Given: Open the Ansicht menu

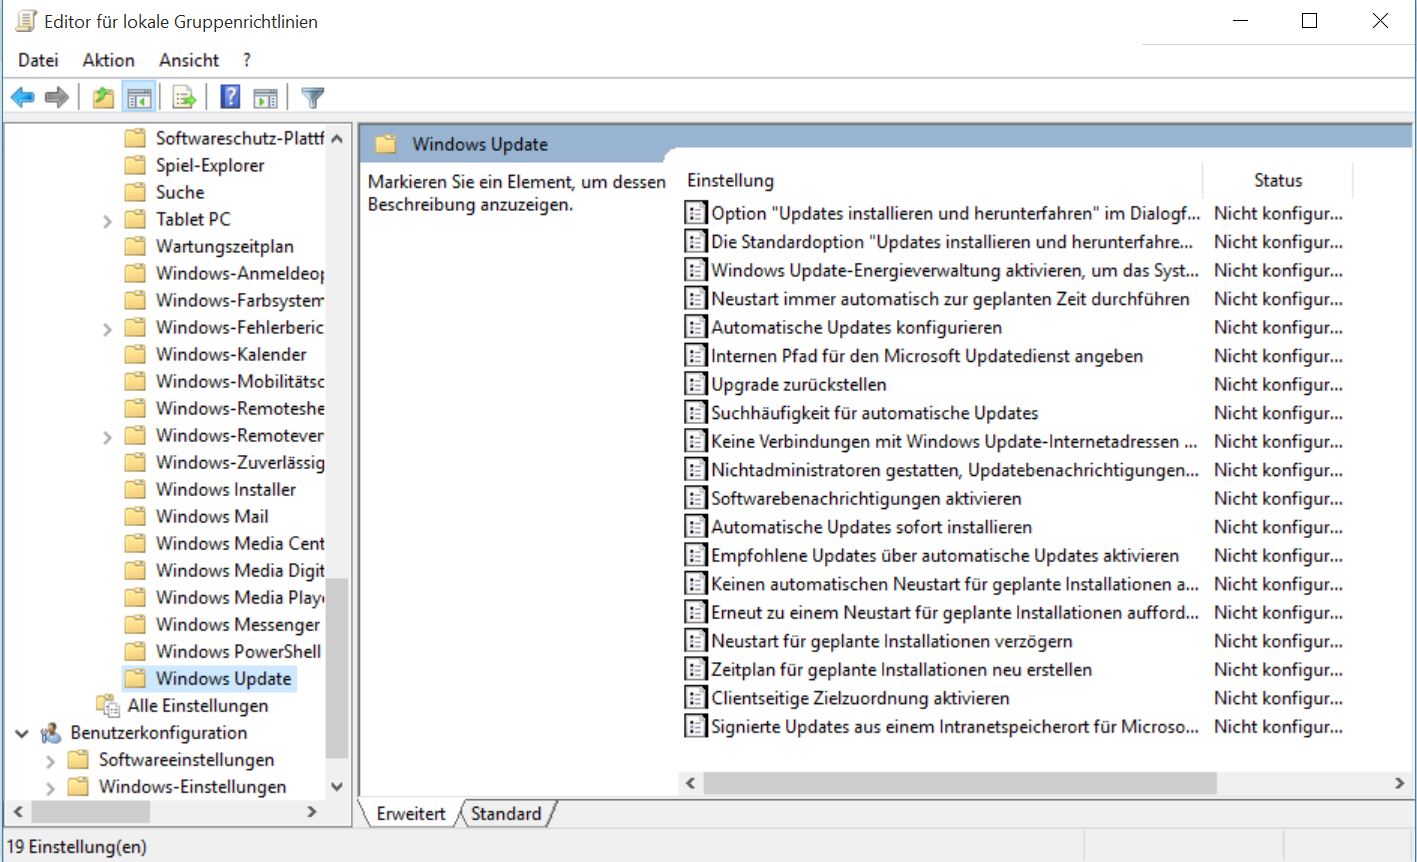Looking at the screenshot, I should click(x=189, y=60).
